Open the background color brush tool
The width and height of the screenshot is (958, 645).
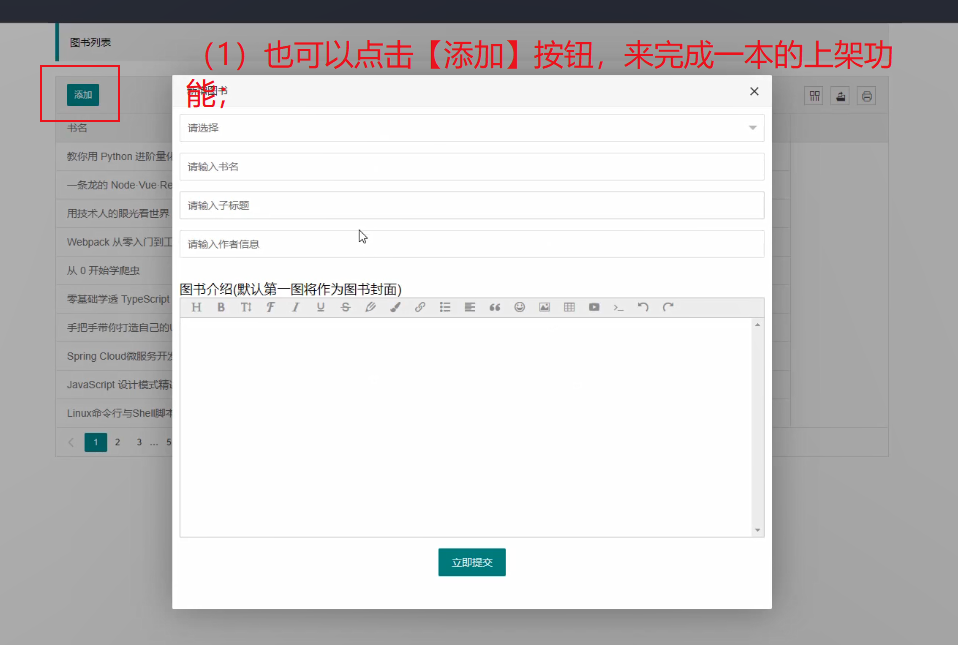click(395, 307)
